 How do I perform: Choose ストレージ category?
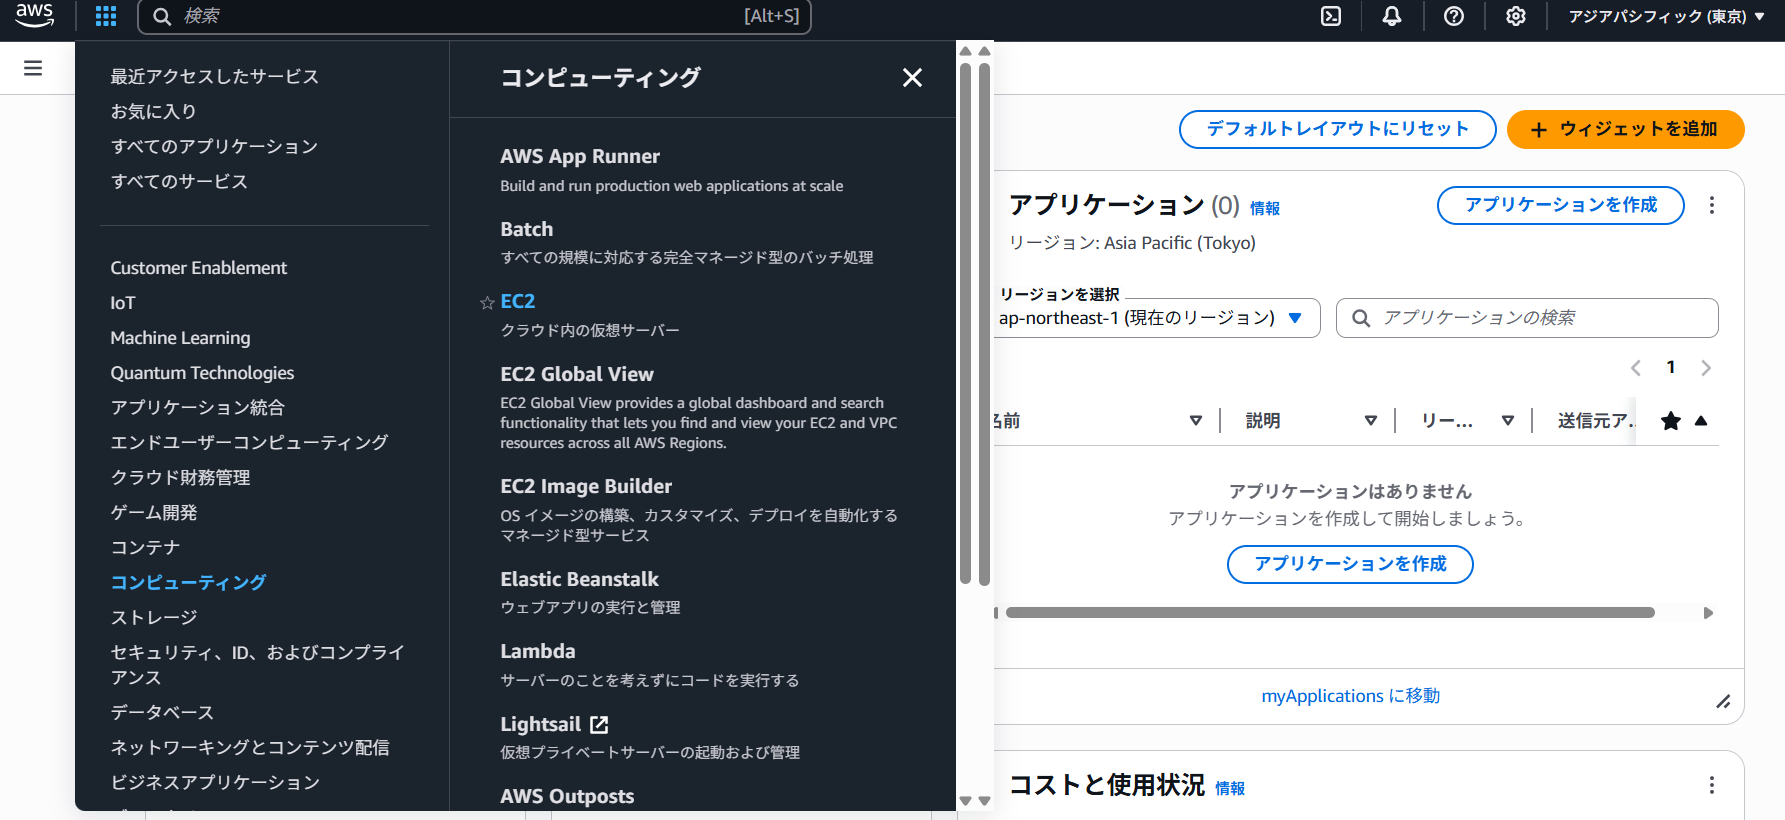[153, 618]
